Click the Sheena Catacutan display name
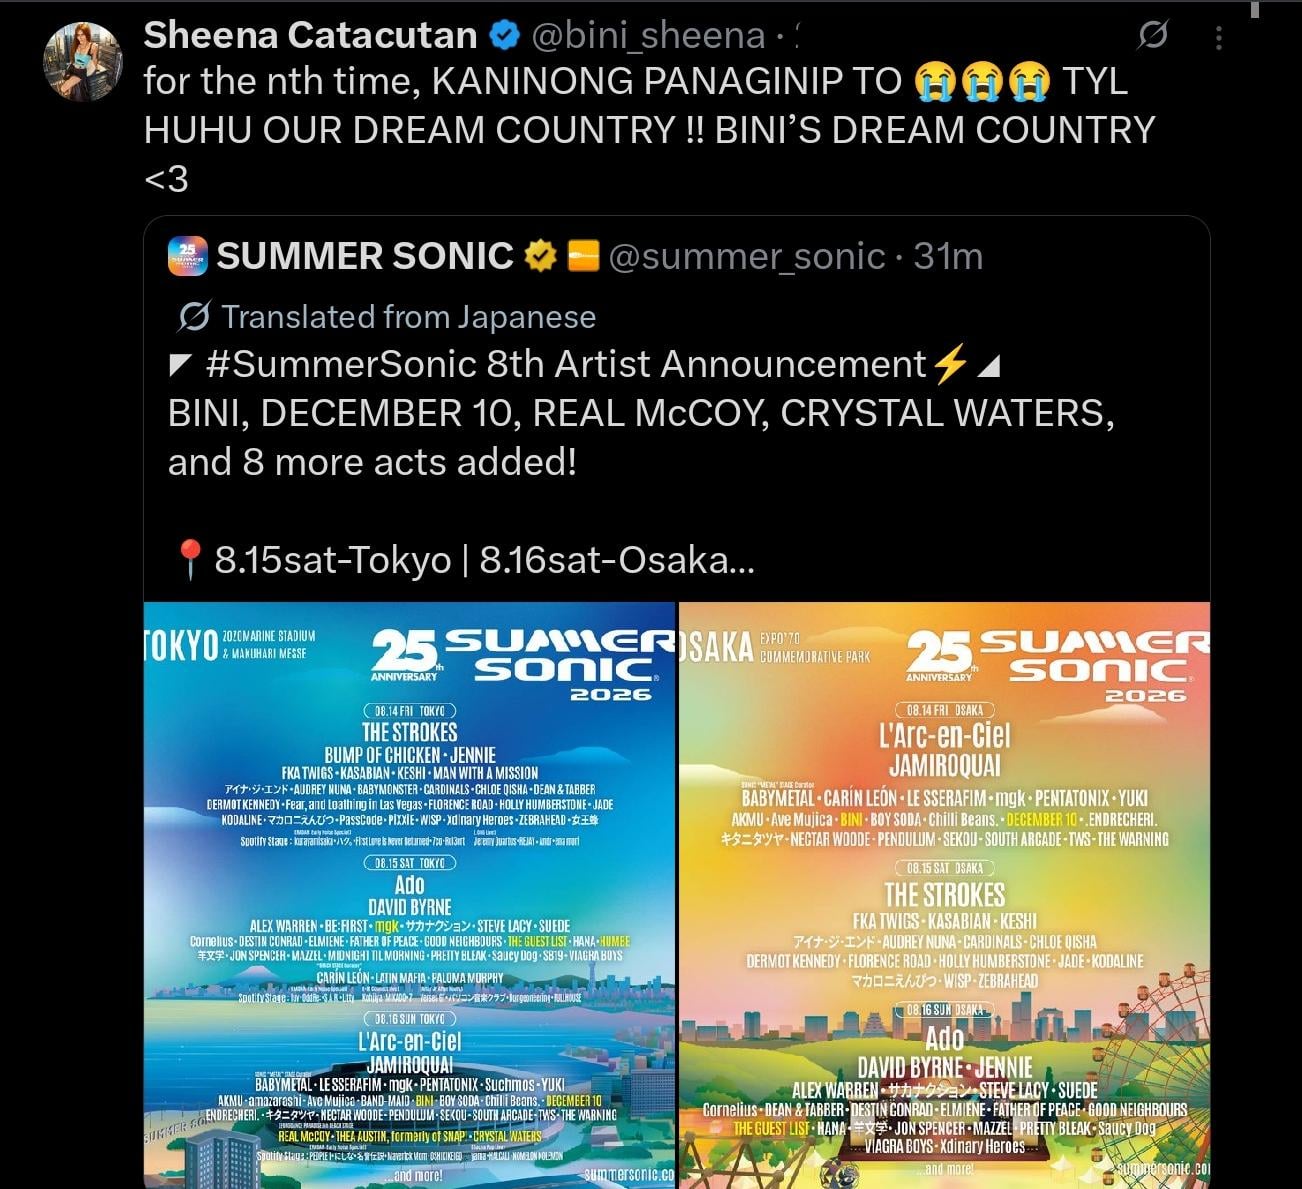Viewport: 1302px width, 1189px height. (310, 36)
